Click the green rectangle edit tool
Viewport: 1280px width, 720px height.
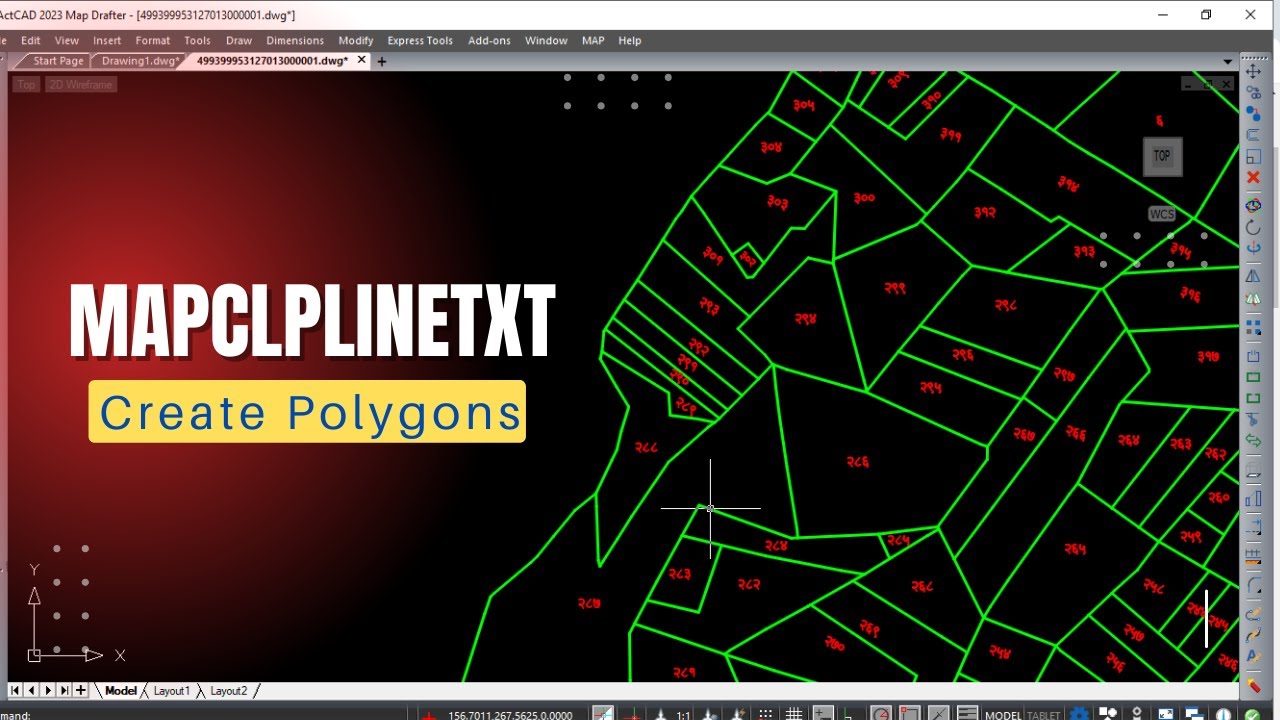point(1253,377)
